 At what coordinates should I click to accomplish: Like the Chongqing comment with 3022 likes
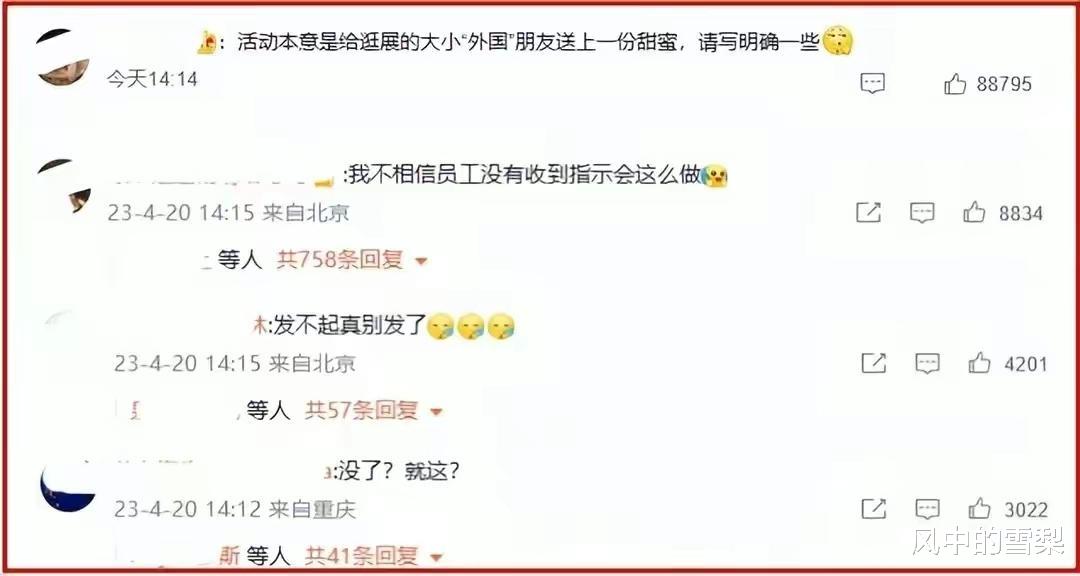[979, 510]
